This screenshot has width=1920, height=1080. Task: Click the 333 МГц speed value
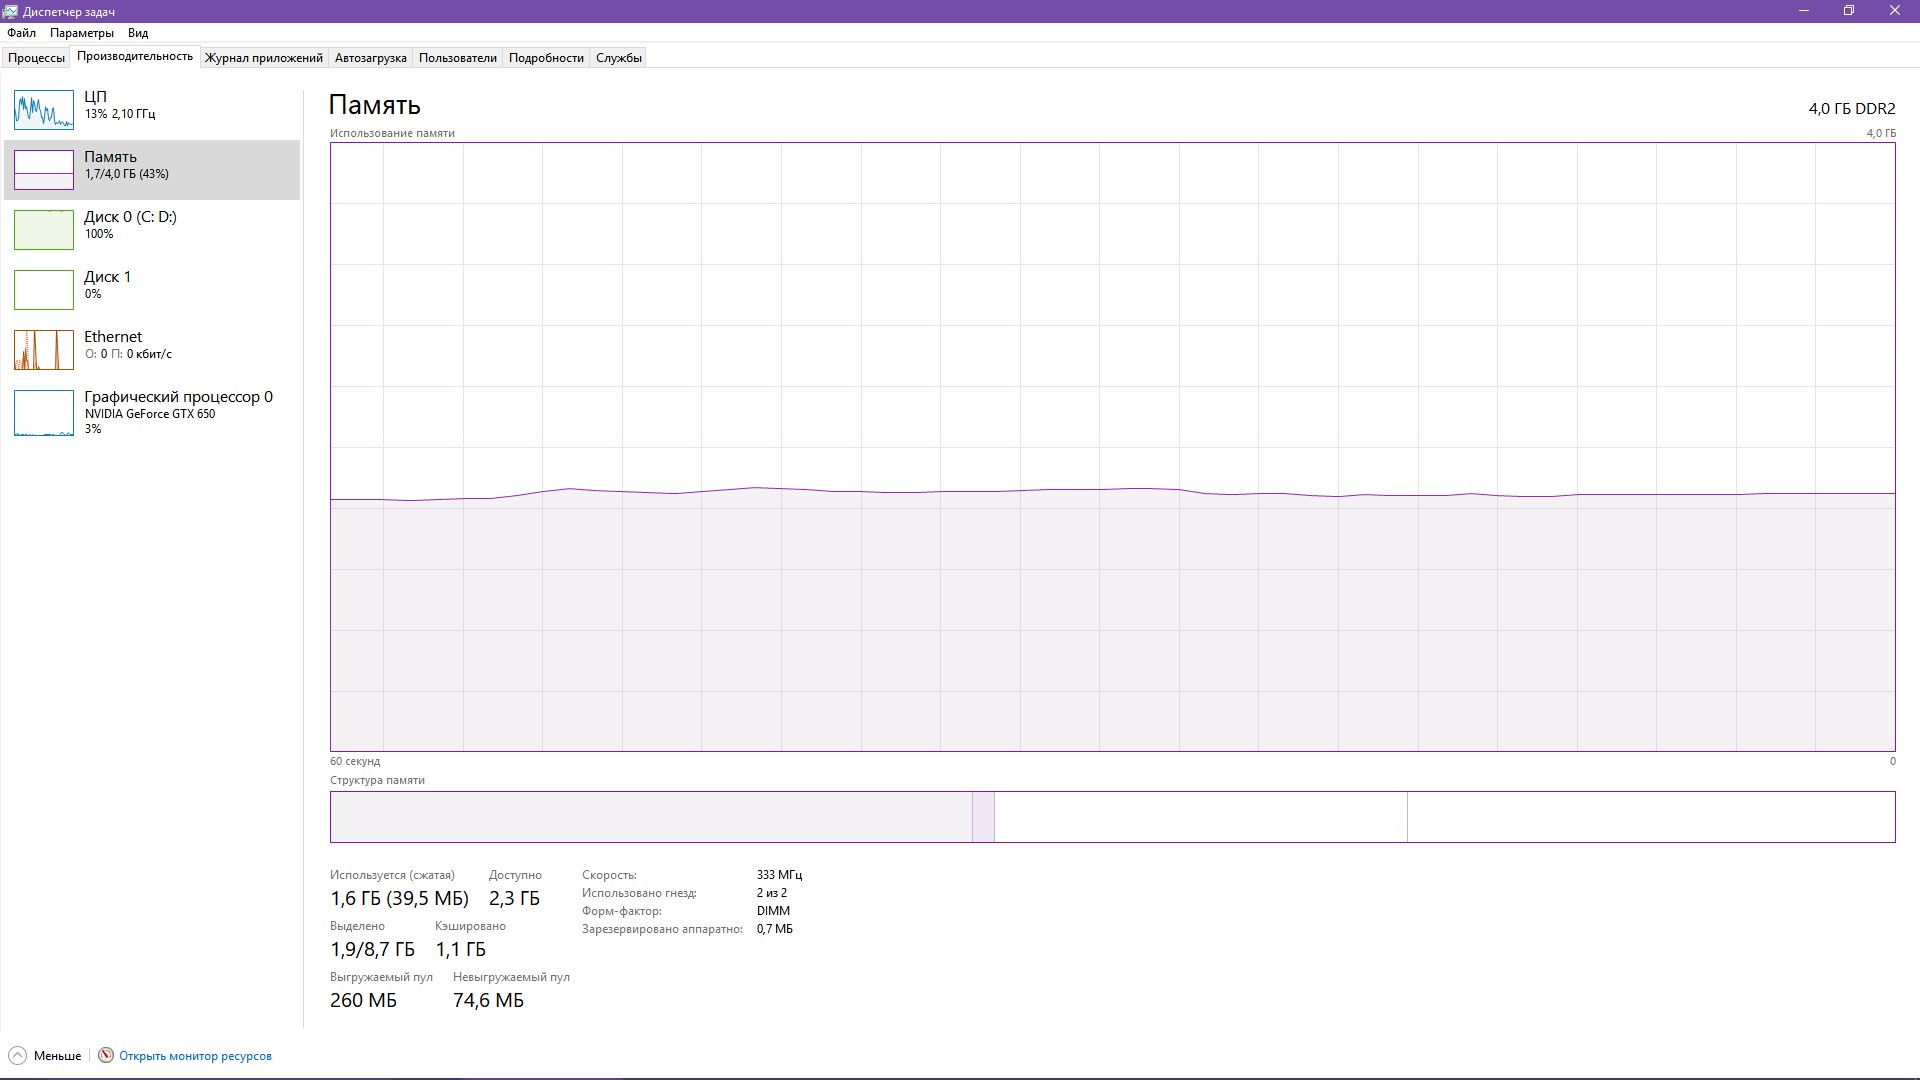[x=779, y=875]
